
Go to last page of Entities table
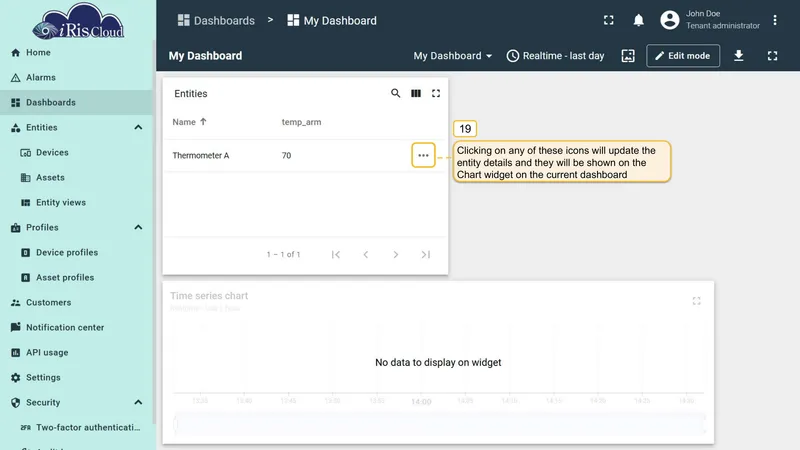click(x=426, y=255)
